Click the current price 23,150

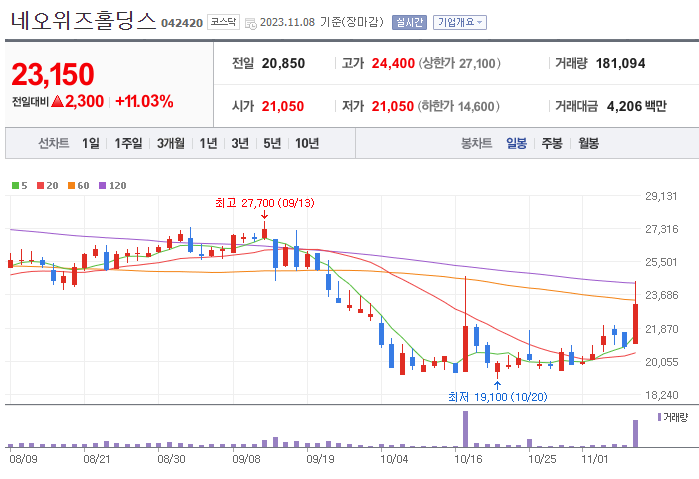pyautogui.click(x=53, y=74)
